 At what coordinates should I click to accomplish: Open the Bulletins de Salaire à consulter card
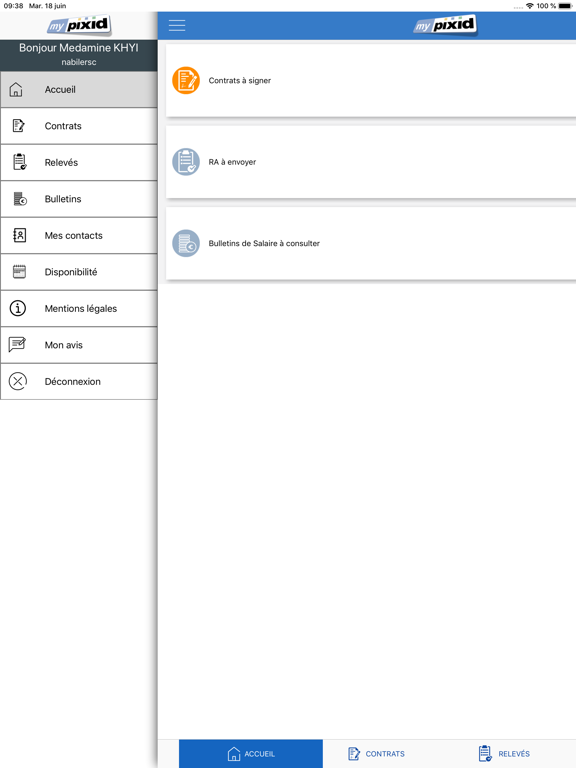[x=371, y=243]
